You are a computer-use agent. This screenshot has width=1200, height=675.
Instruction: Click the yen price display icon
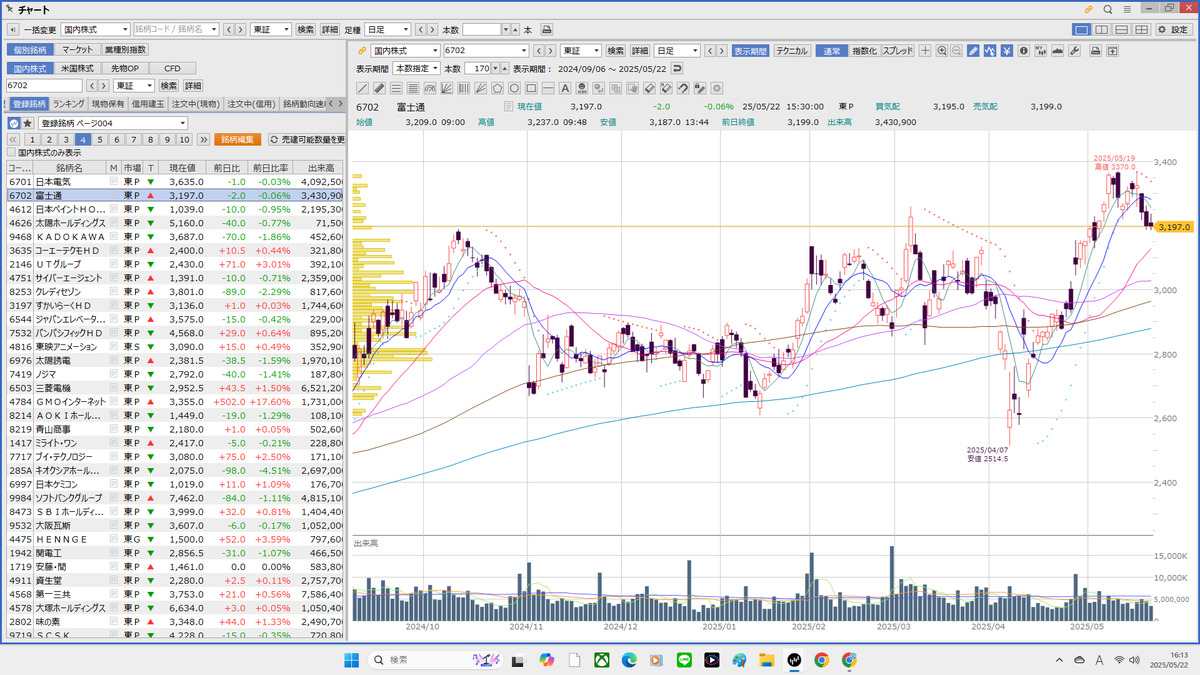pos(1006,51)
